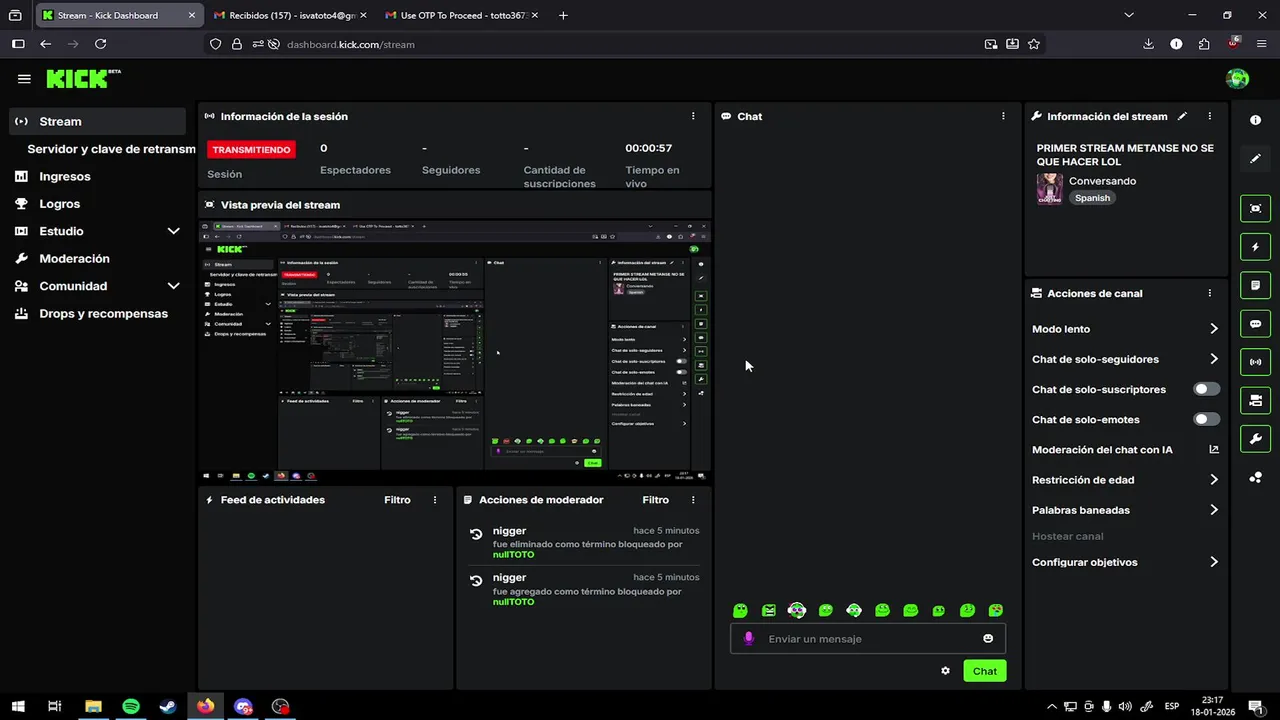Open the external link icon for Moderación del chat con IA
This screenshot has width=1280, height=720.
coord(1214,450)
